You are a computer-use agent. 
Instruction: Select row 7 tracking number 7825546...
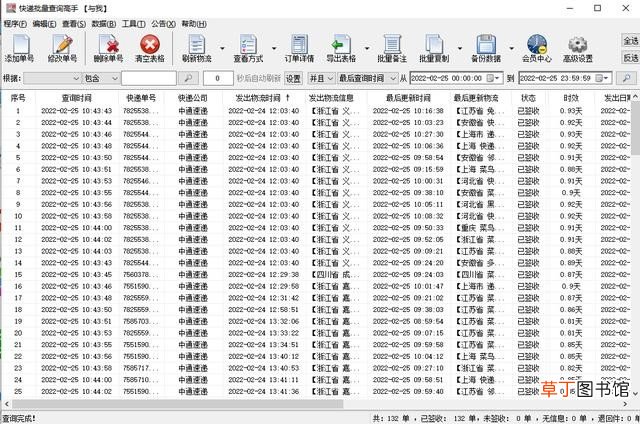pos(141,181)
